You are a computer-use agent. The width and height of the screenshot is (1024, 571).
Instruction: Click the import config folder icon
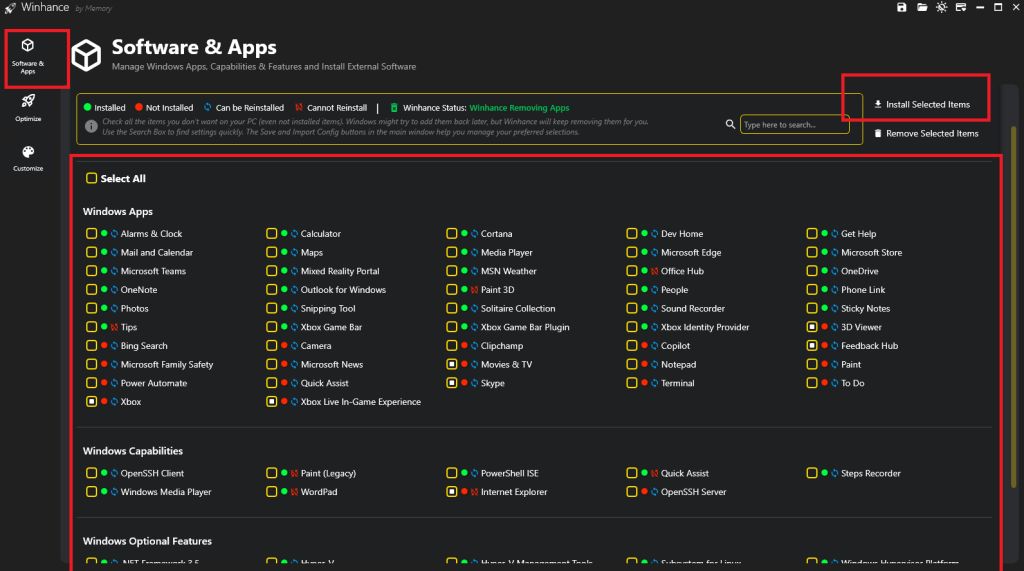[x=921, y=7]
